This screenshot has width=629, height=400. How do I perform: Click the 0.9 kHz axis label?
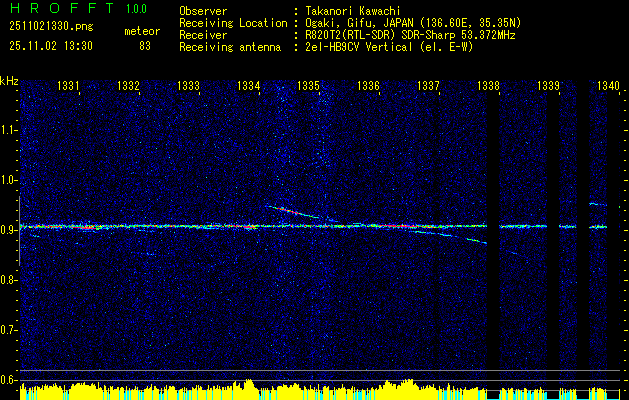[8, 230]
